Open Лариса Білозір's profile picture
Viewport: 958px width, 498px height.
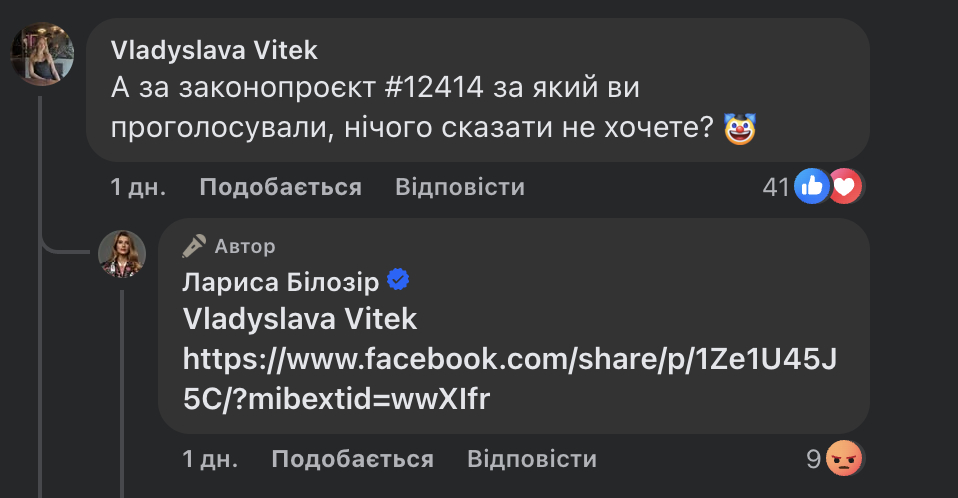tap(122, 254)
